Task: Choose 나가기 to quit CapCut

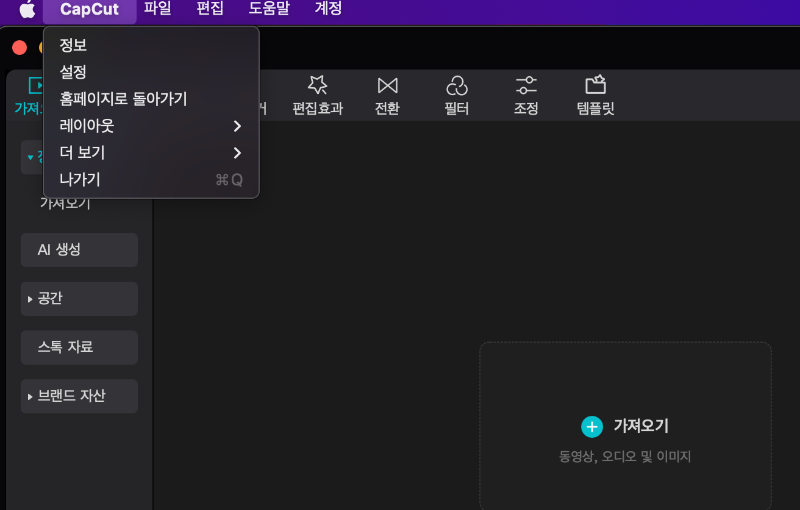Action: pos(152,180)
